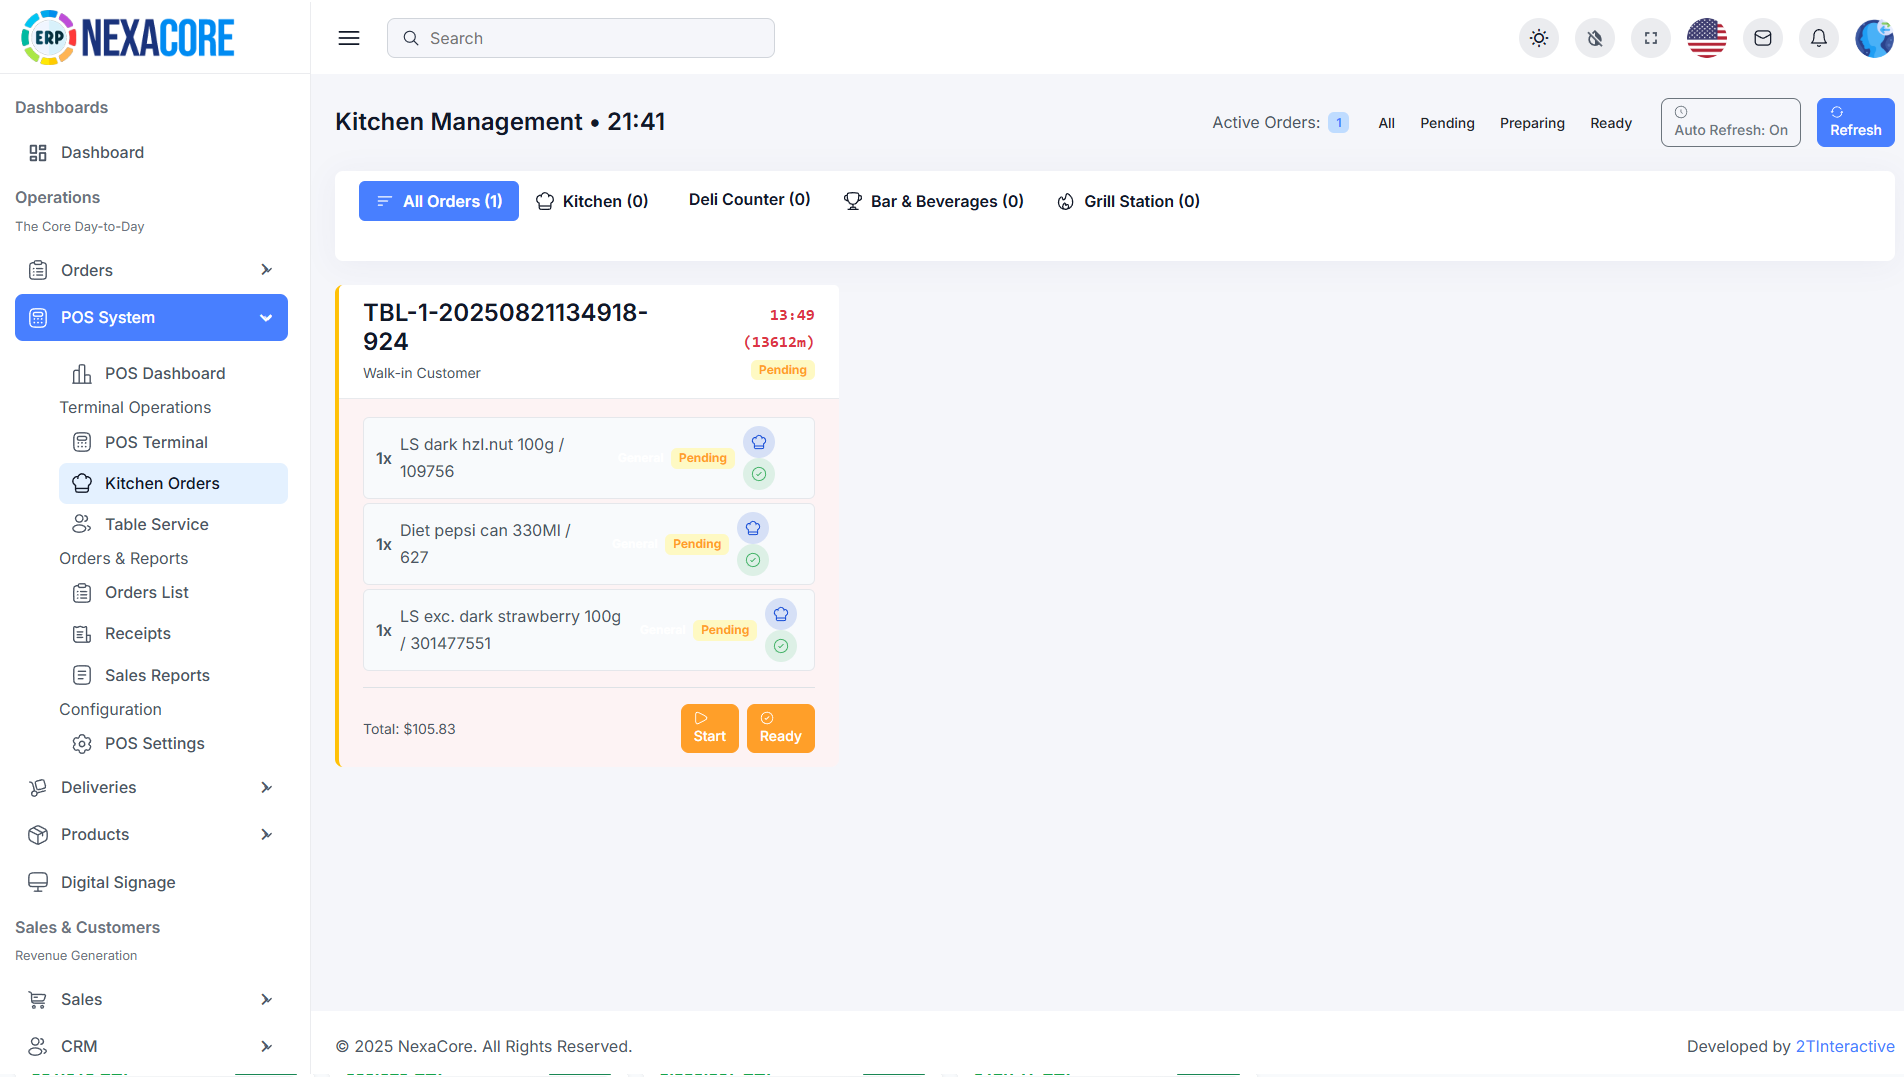Viewport: 1904px width, 1077px height.
Task: Open the 2TInteractive developer link
Action: (1845, 1046)
